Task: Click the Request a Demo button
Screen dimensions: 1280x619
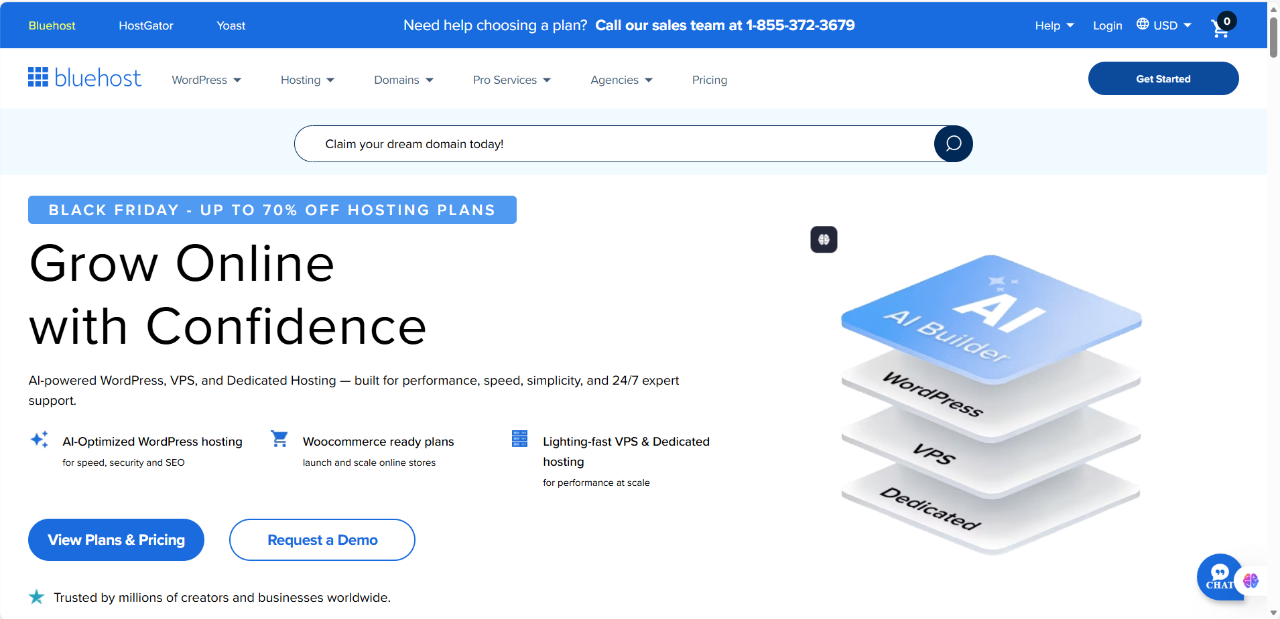Action: [322, 540]
